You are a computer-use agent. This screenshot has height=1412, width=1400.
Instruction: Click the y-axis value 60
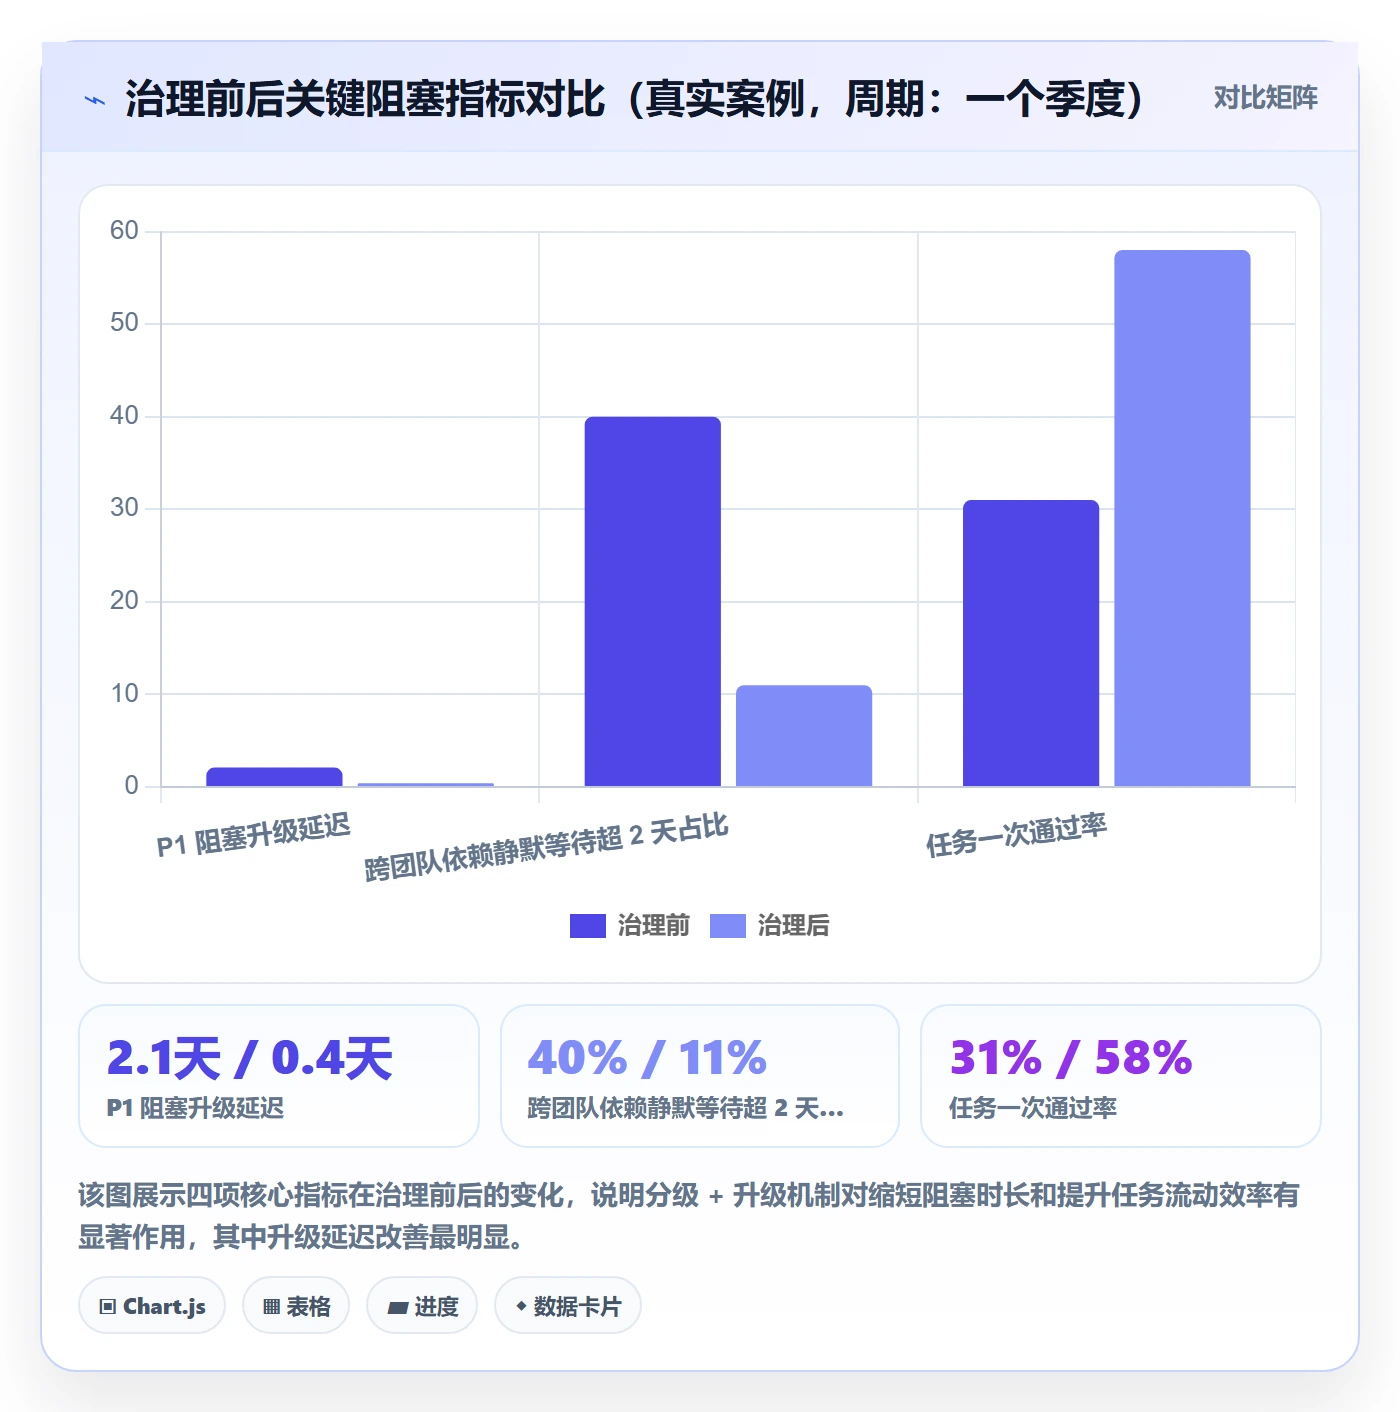124,231
